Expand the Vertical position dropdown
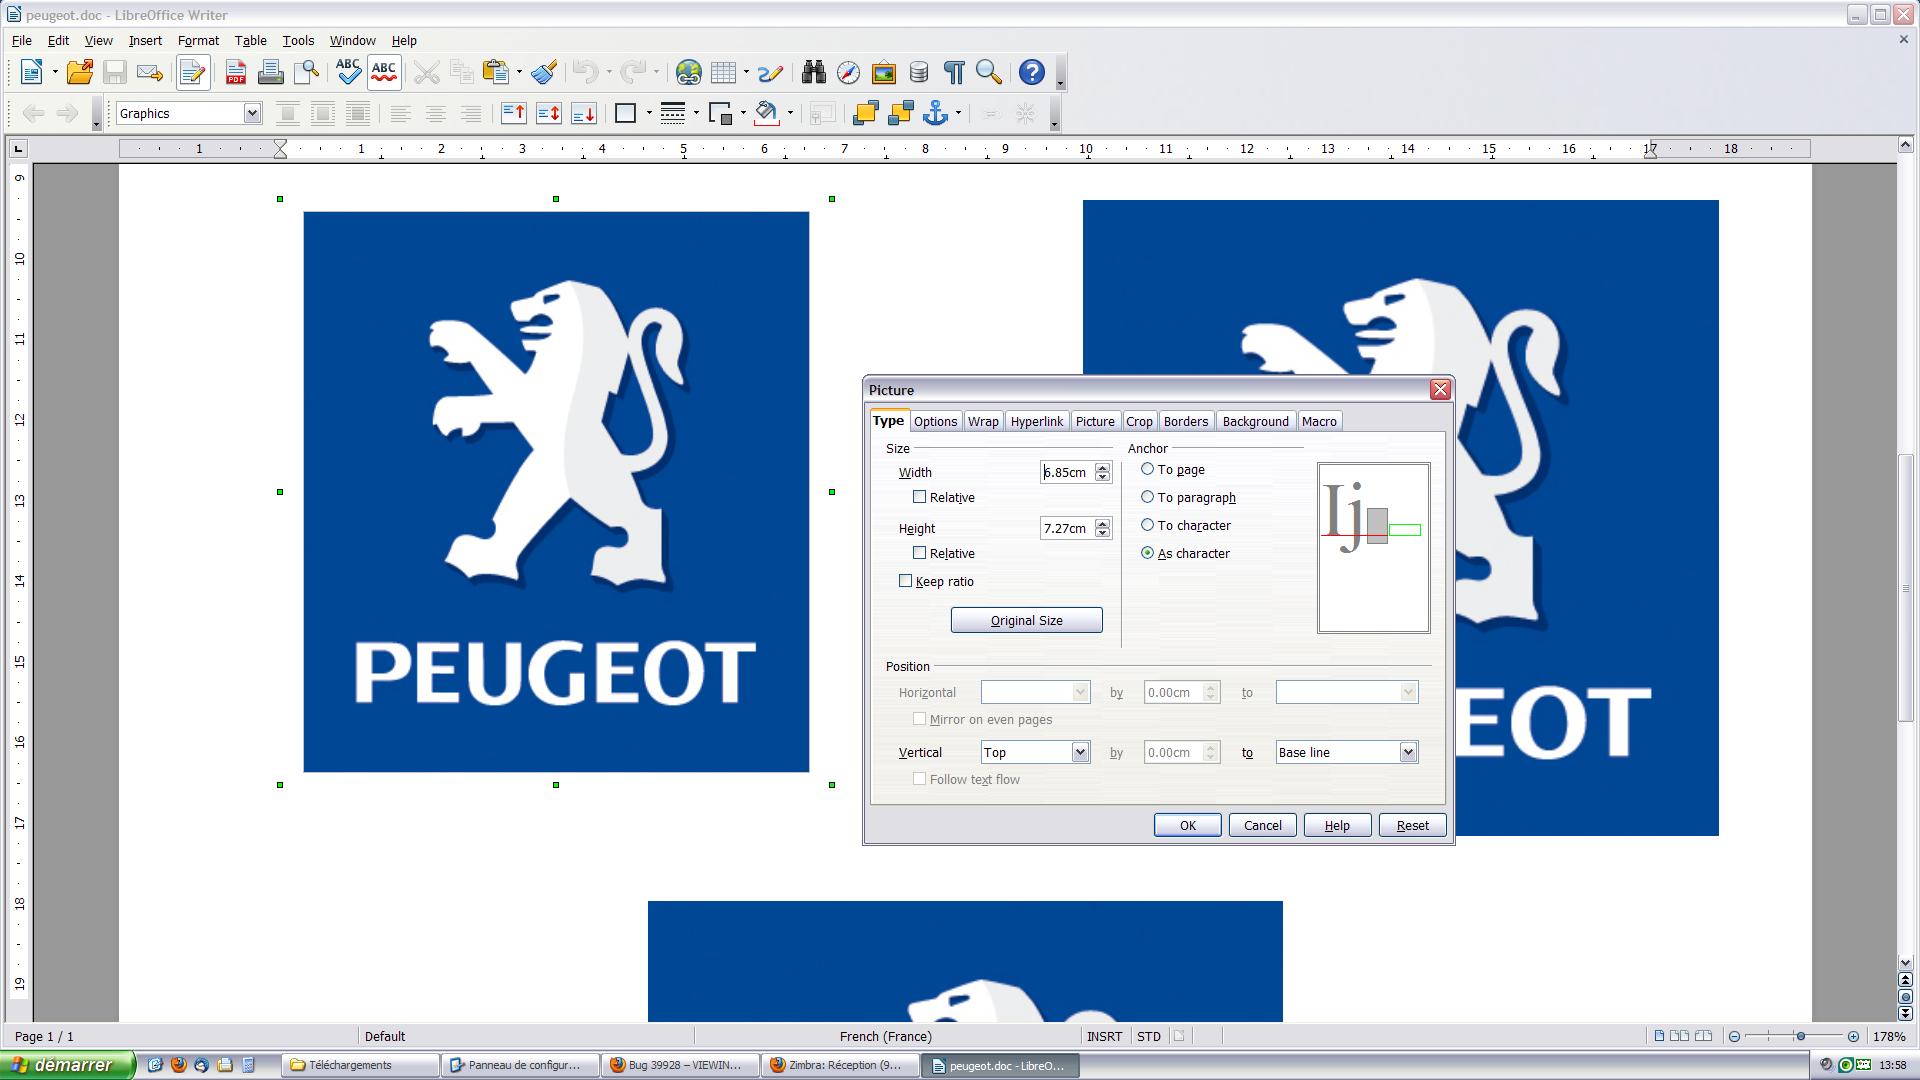This screenshot has width=1920, height=1080. pos(1080,752)
